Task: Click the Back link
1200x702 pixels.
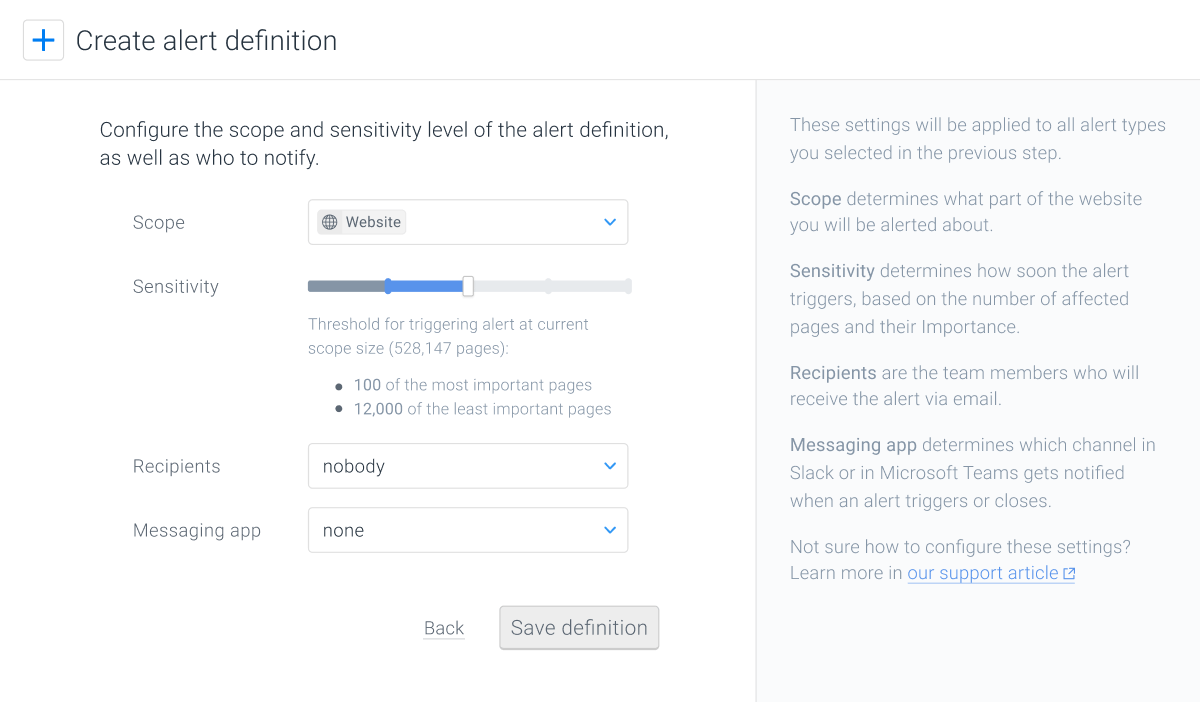Action: [x=444, y=628]
